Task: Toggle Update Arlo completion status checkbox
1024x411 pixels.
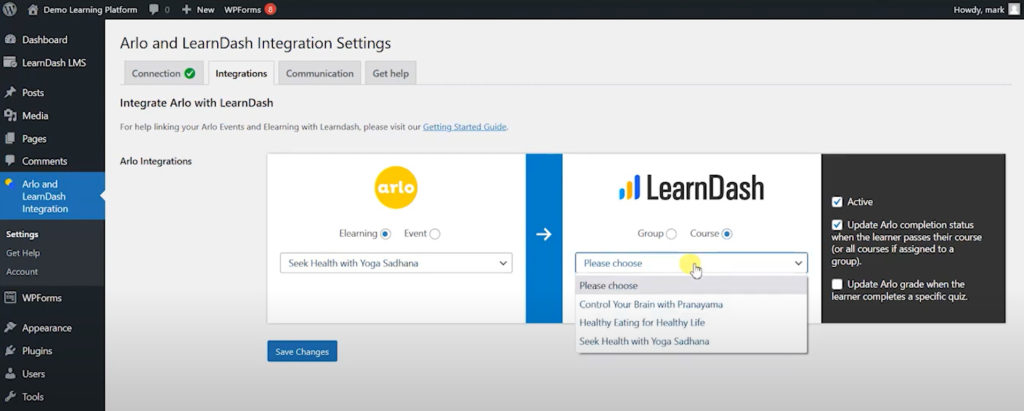Action: (x=837, y=225)
